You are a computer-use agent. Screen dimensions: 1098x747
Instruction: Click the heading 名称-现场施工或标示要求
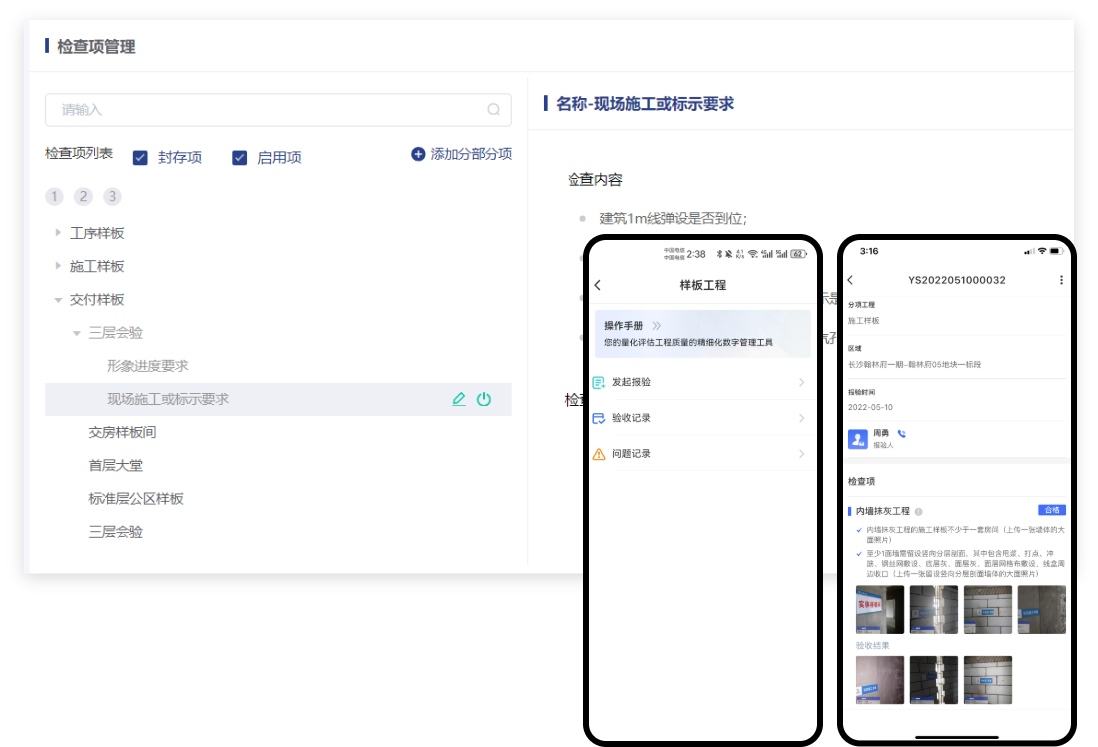pos(645,104)
